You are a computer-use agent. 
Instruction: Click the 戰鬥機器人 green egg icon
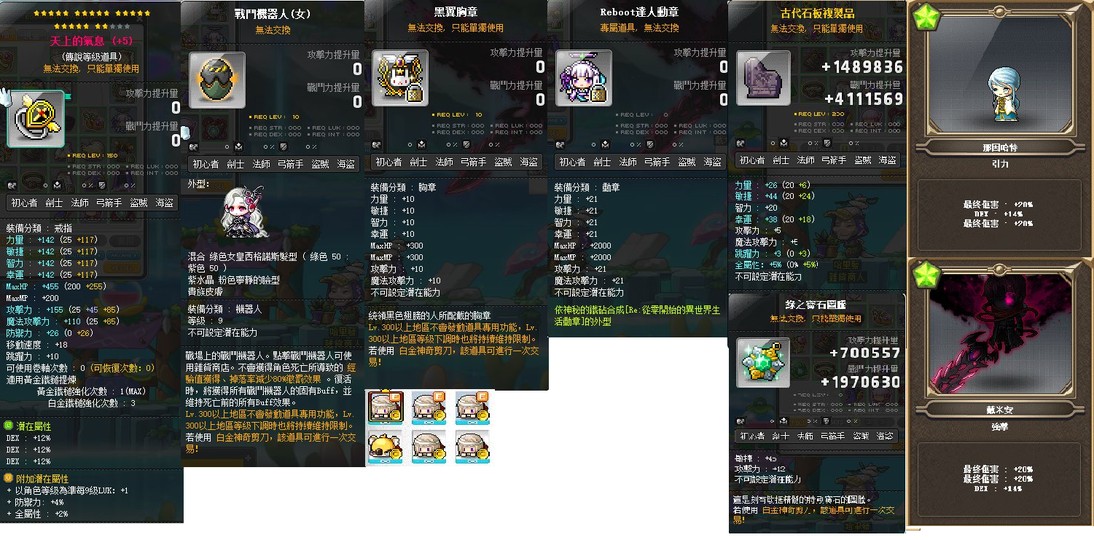click(217, 80)
